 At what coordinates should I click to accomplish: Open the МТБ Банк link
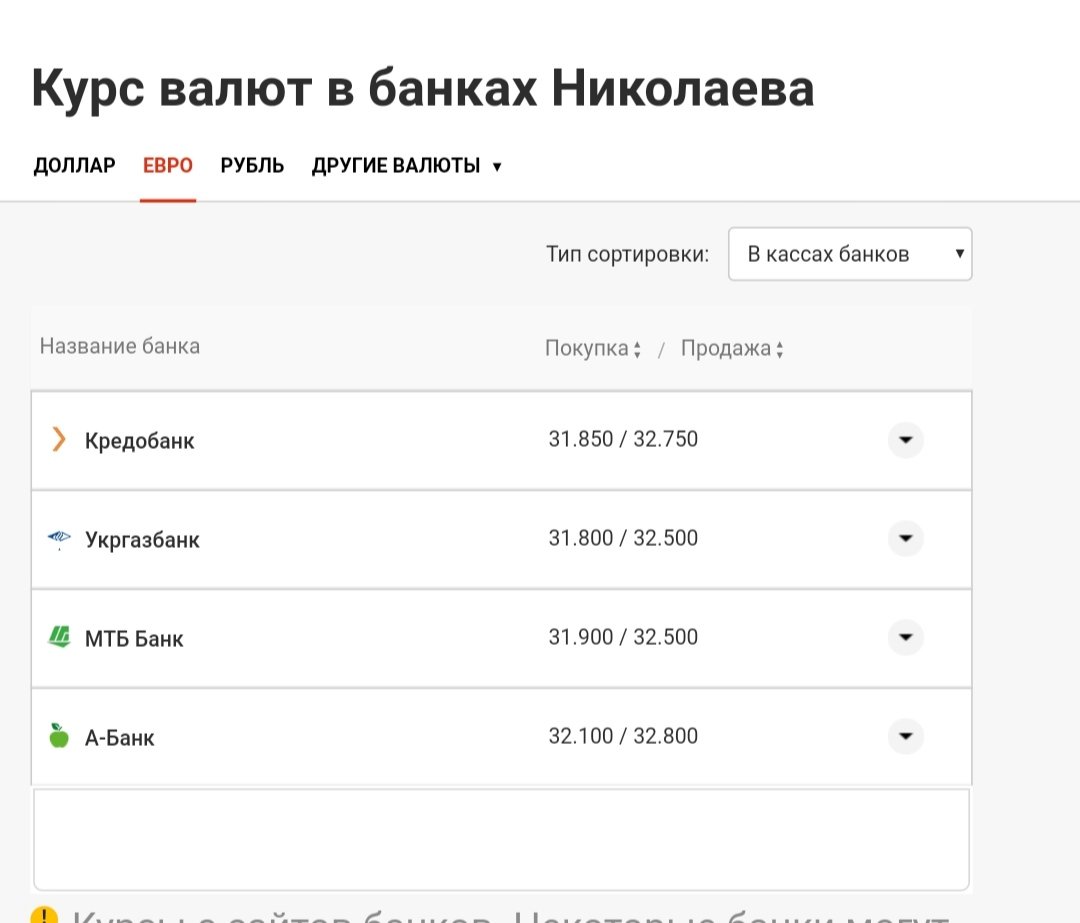(134, 639)
